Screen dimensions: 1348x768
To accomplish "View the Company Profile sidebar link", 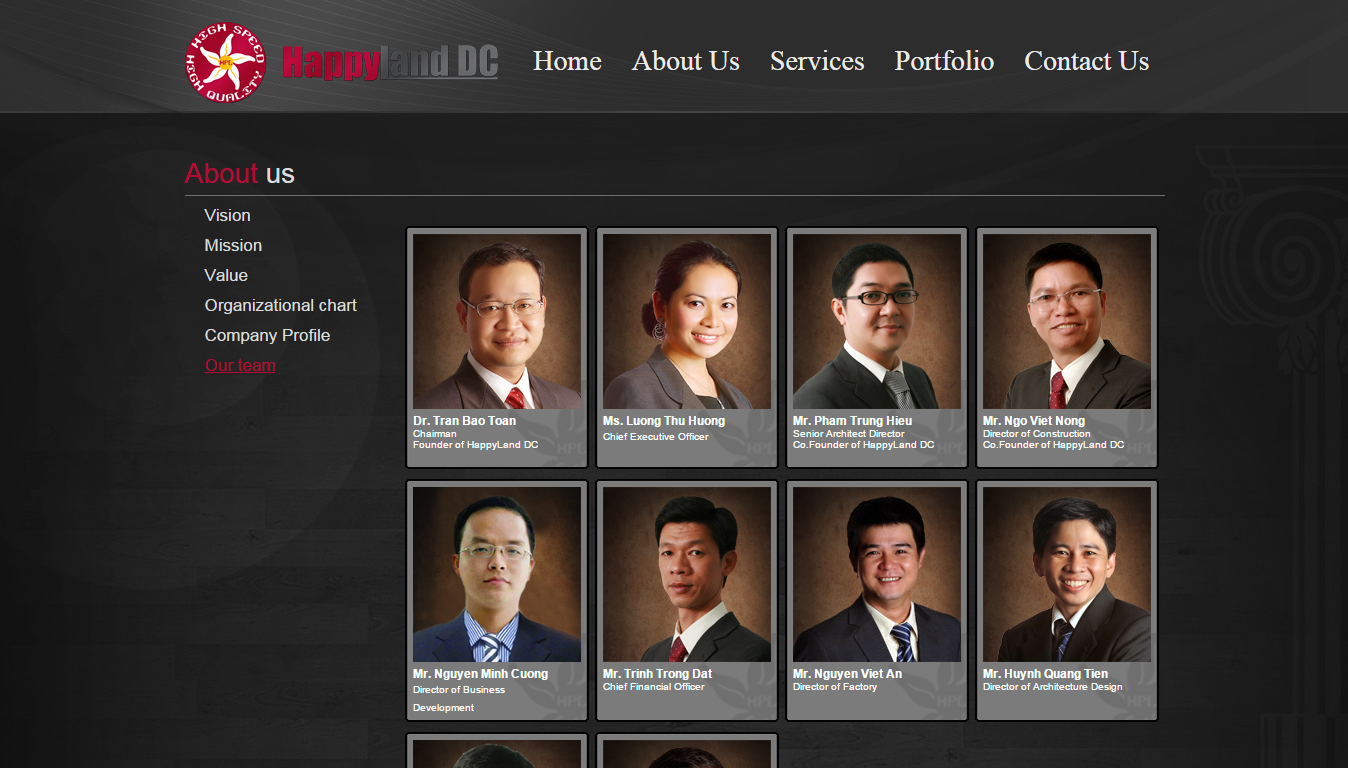I will (267, 335).
